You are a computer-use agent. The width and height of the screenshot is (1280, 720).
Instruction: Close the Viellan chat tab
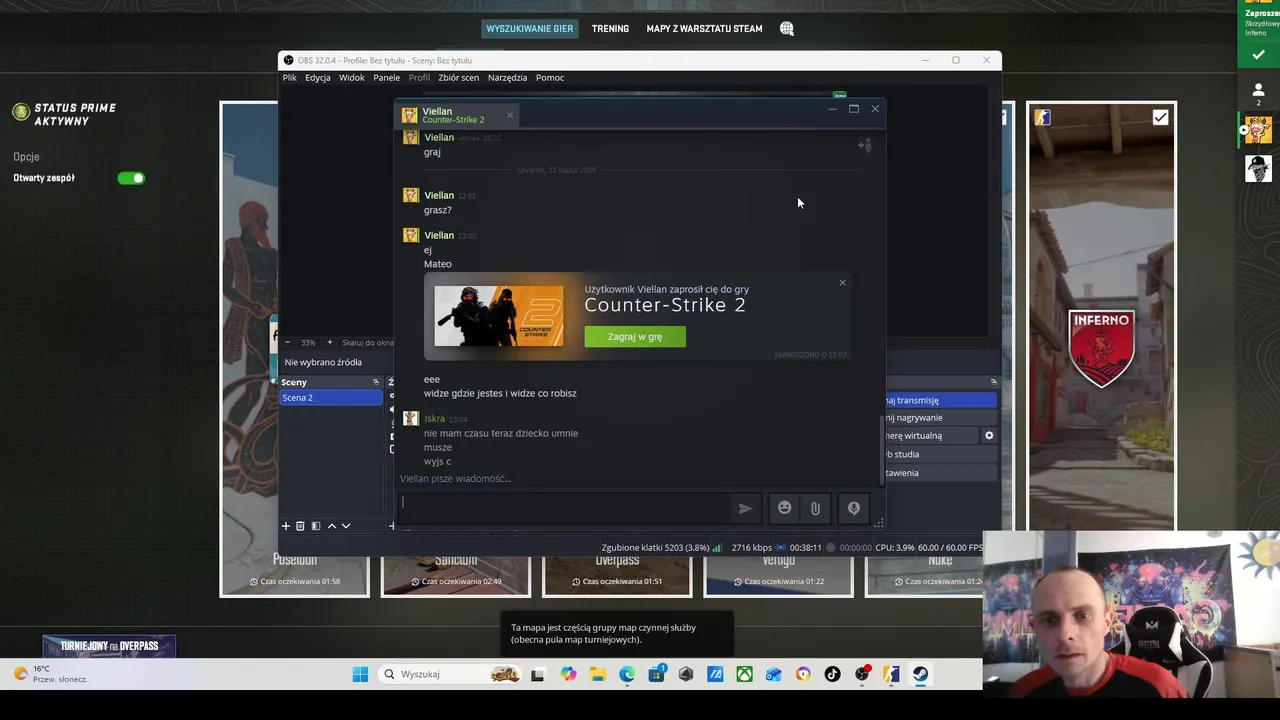[509, 115]
